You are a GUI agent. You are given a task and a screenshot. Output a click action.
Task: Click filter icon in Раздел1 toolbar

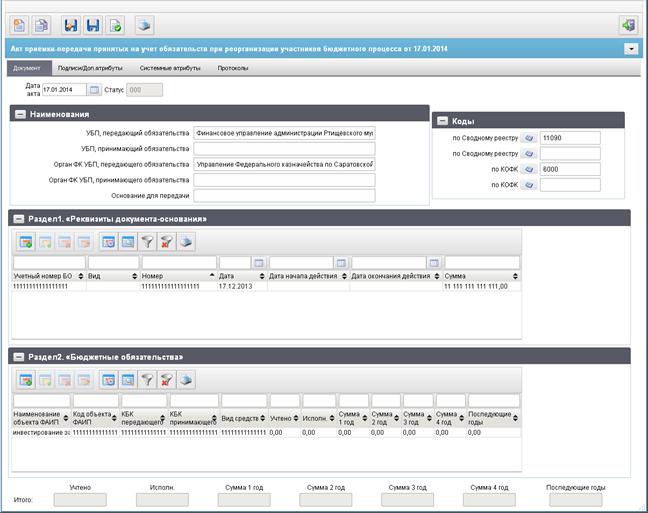point(148,242)
